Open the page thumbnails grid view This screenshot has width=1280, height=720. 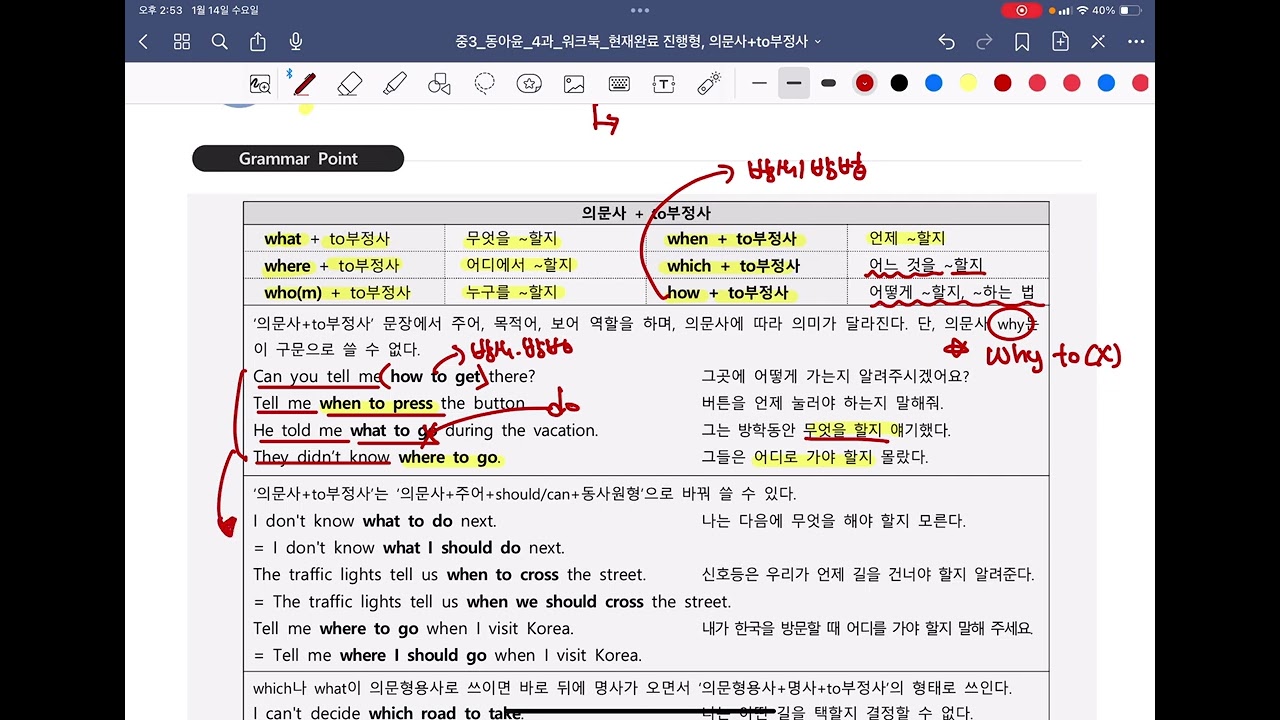(x=182, y=42)
